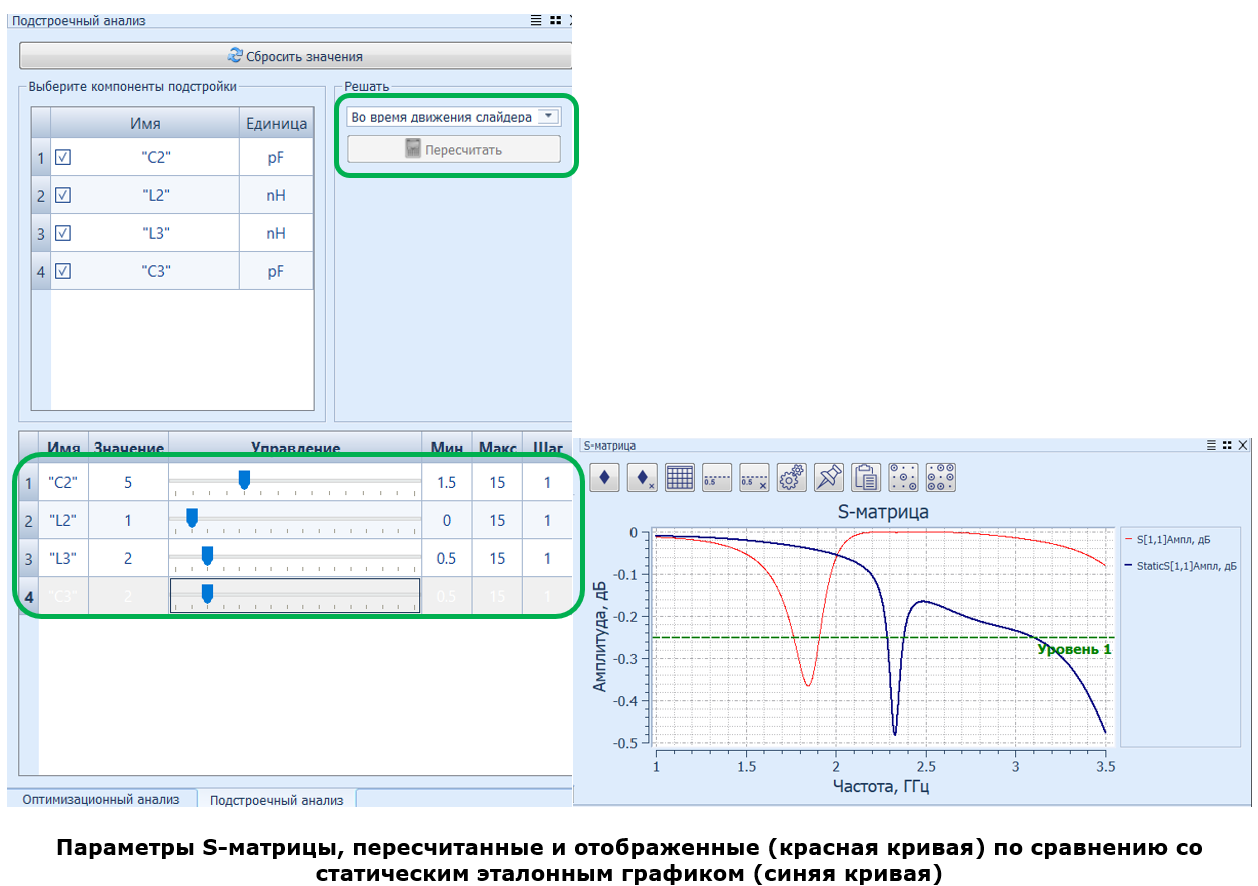Toggle the "C3" component checkbox
Viewport: 1258px width, 886px height.
[63, 270]
